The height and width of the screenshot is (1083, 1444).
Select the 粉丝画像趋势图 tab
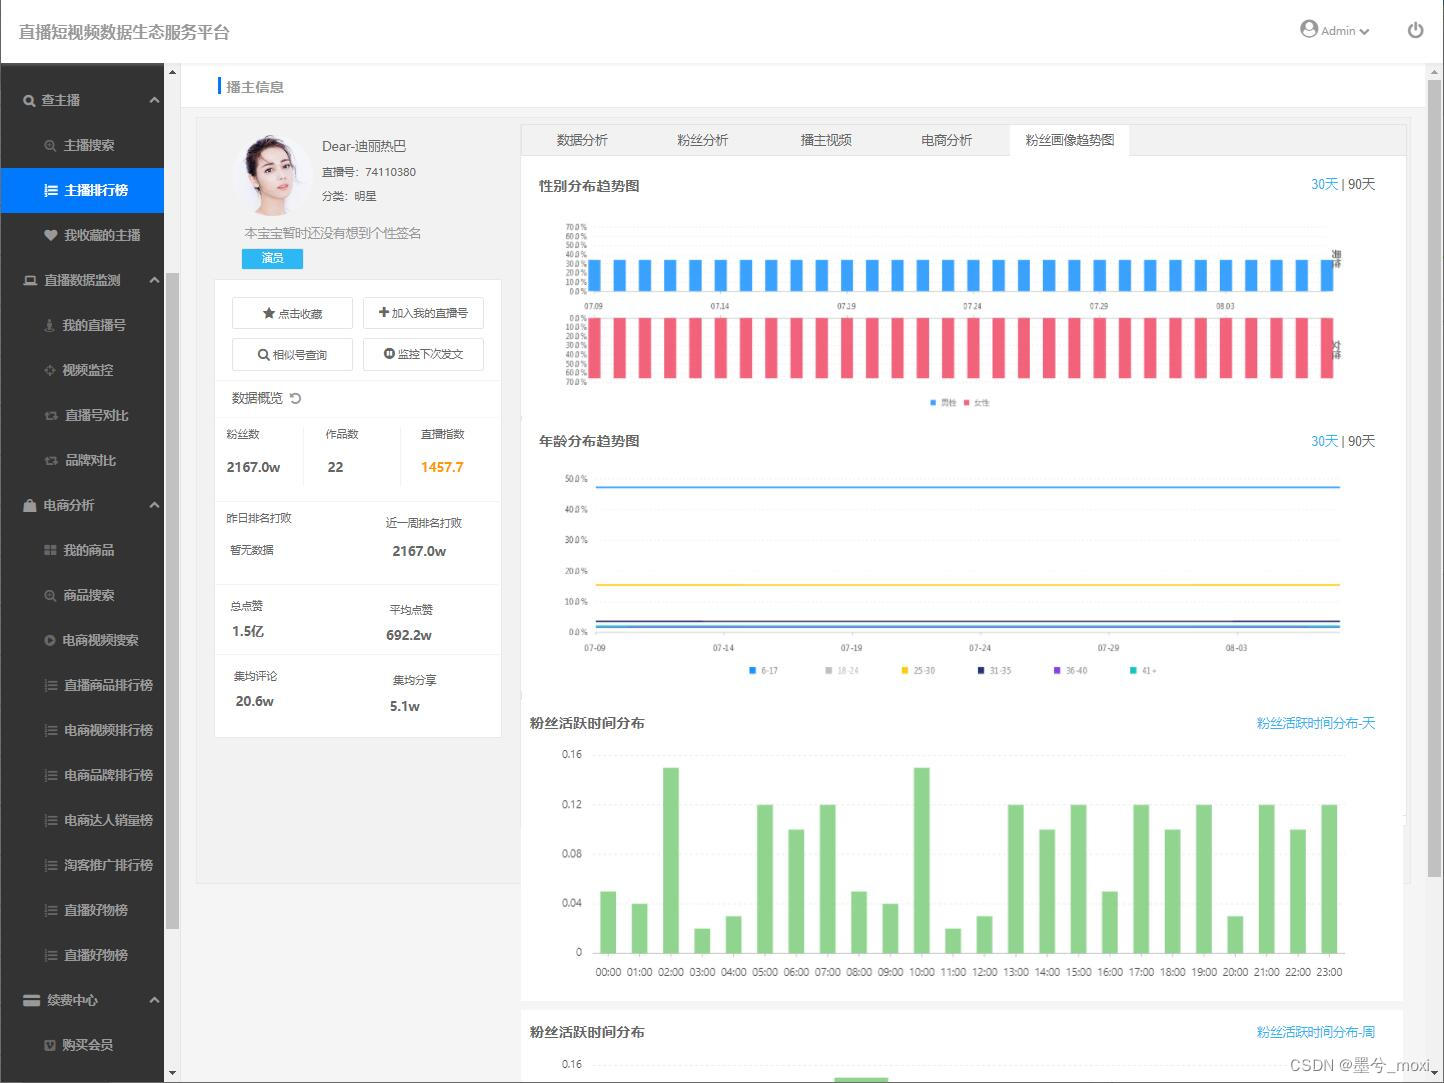[x=1069, y=140]
